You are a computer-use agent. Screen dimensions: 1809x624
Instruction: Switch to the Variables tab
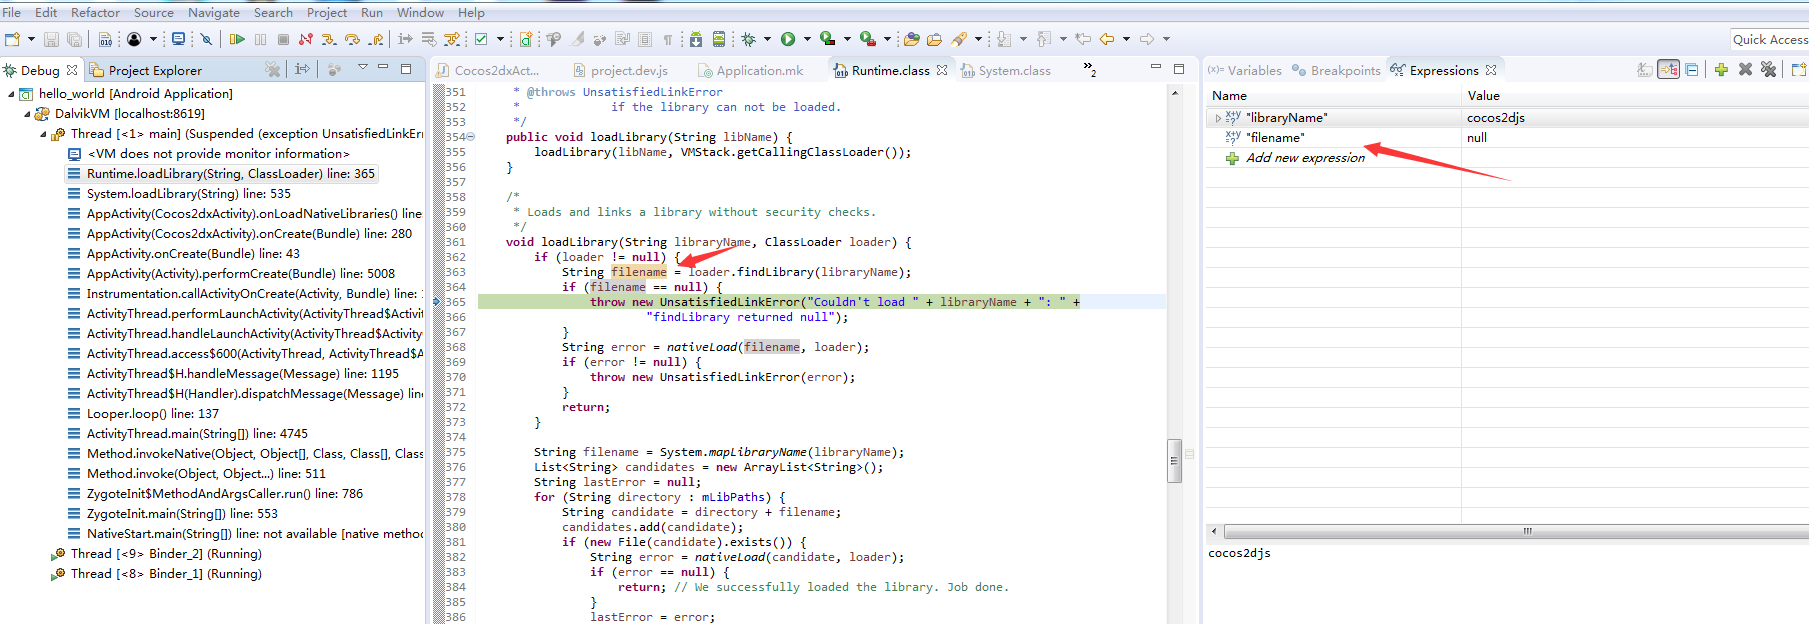(1244, 70)
